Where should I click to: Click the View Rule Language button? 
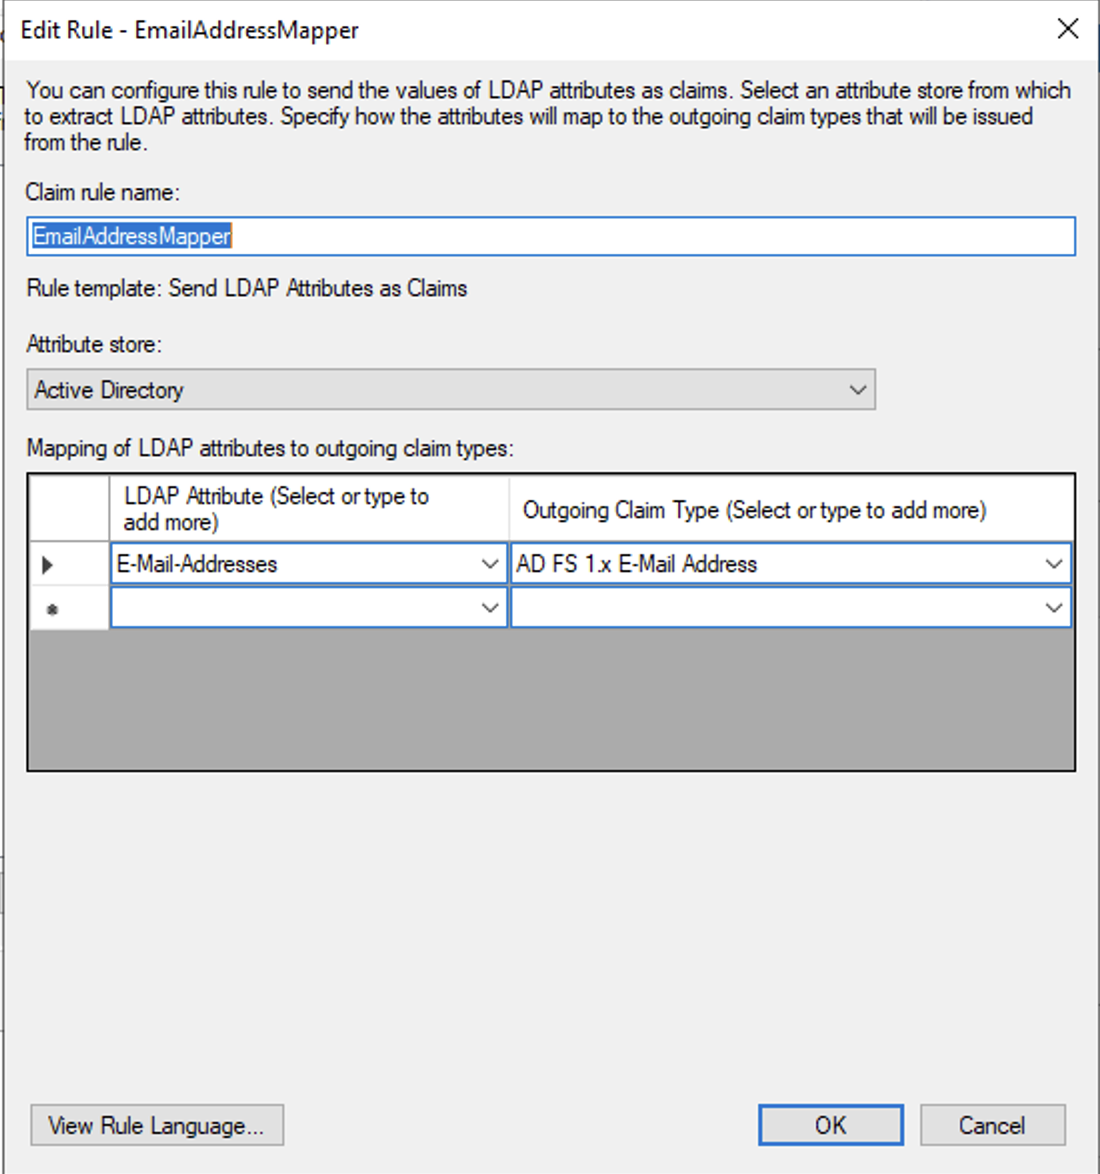click(156, 1125)
